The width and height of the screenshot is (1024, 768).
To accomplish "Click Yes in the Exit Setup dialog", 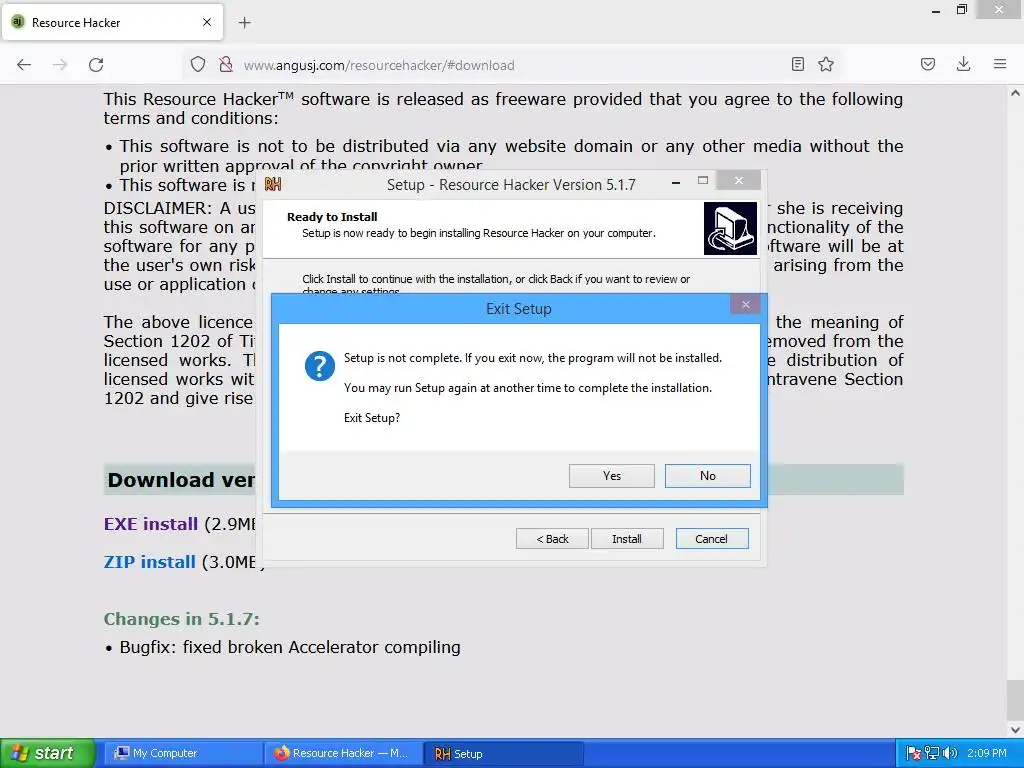I will click(611, 476).
